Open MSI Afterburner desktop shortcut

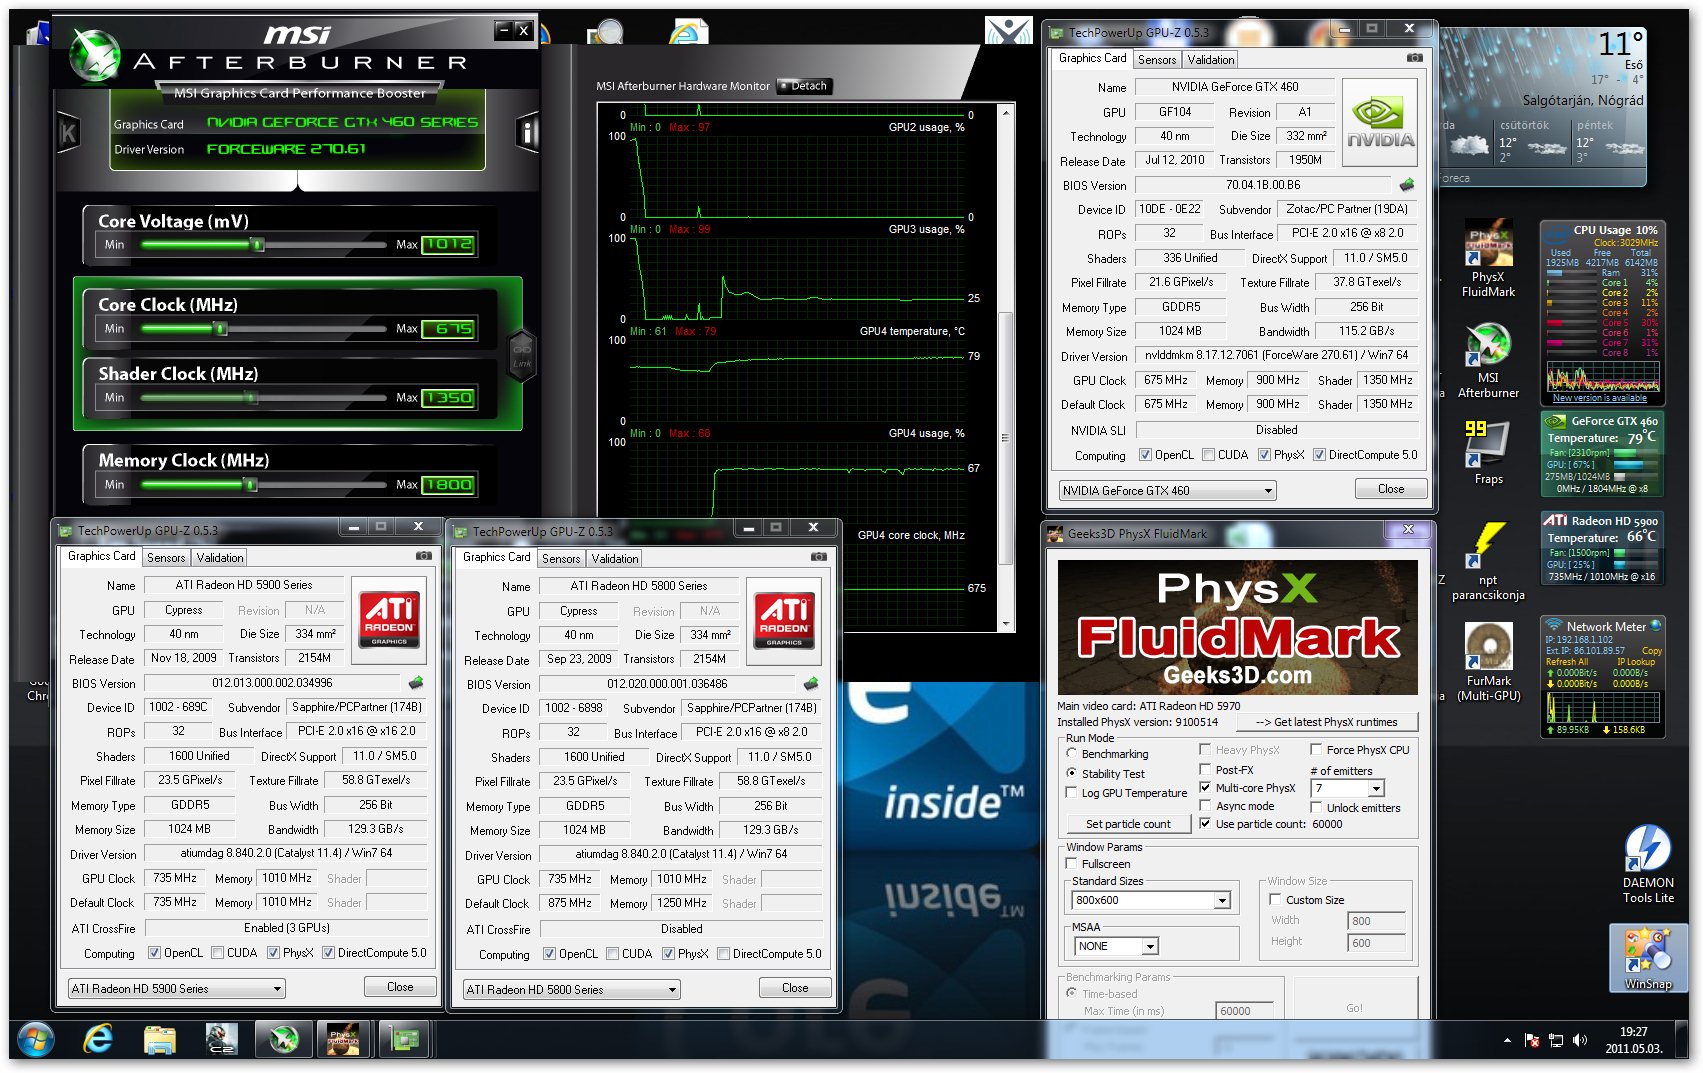click(1488, 360)
